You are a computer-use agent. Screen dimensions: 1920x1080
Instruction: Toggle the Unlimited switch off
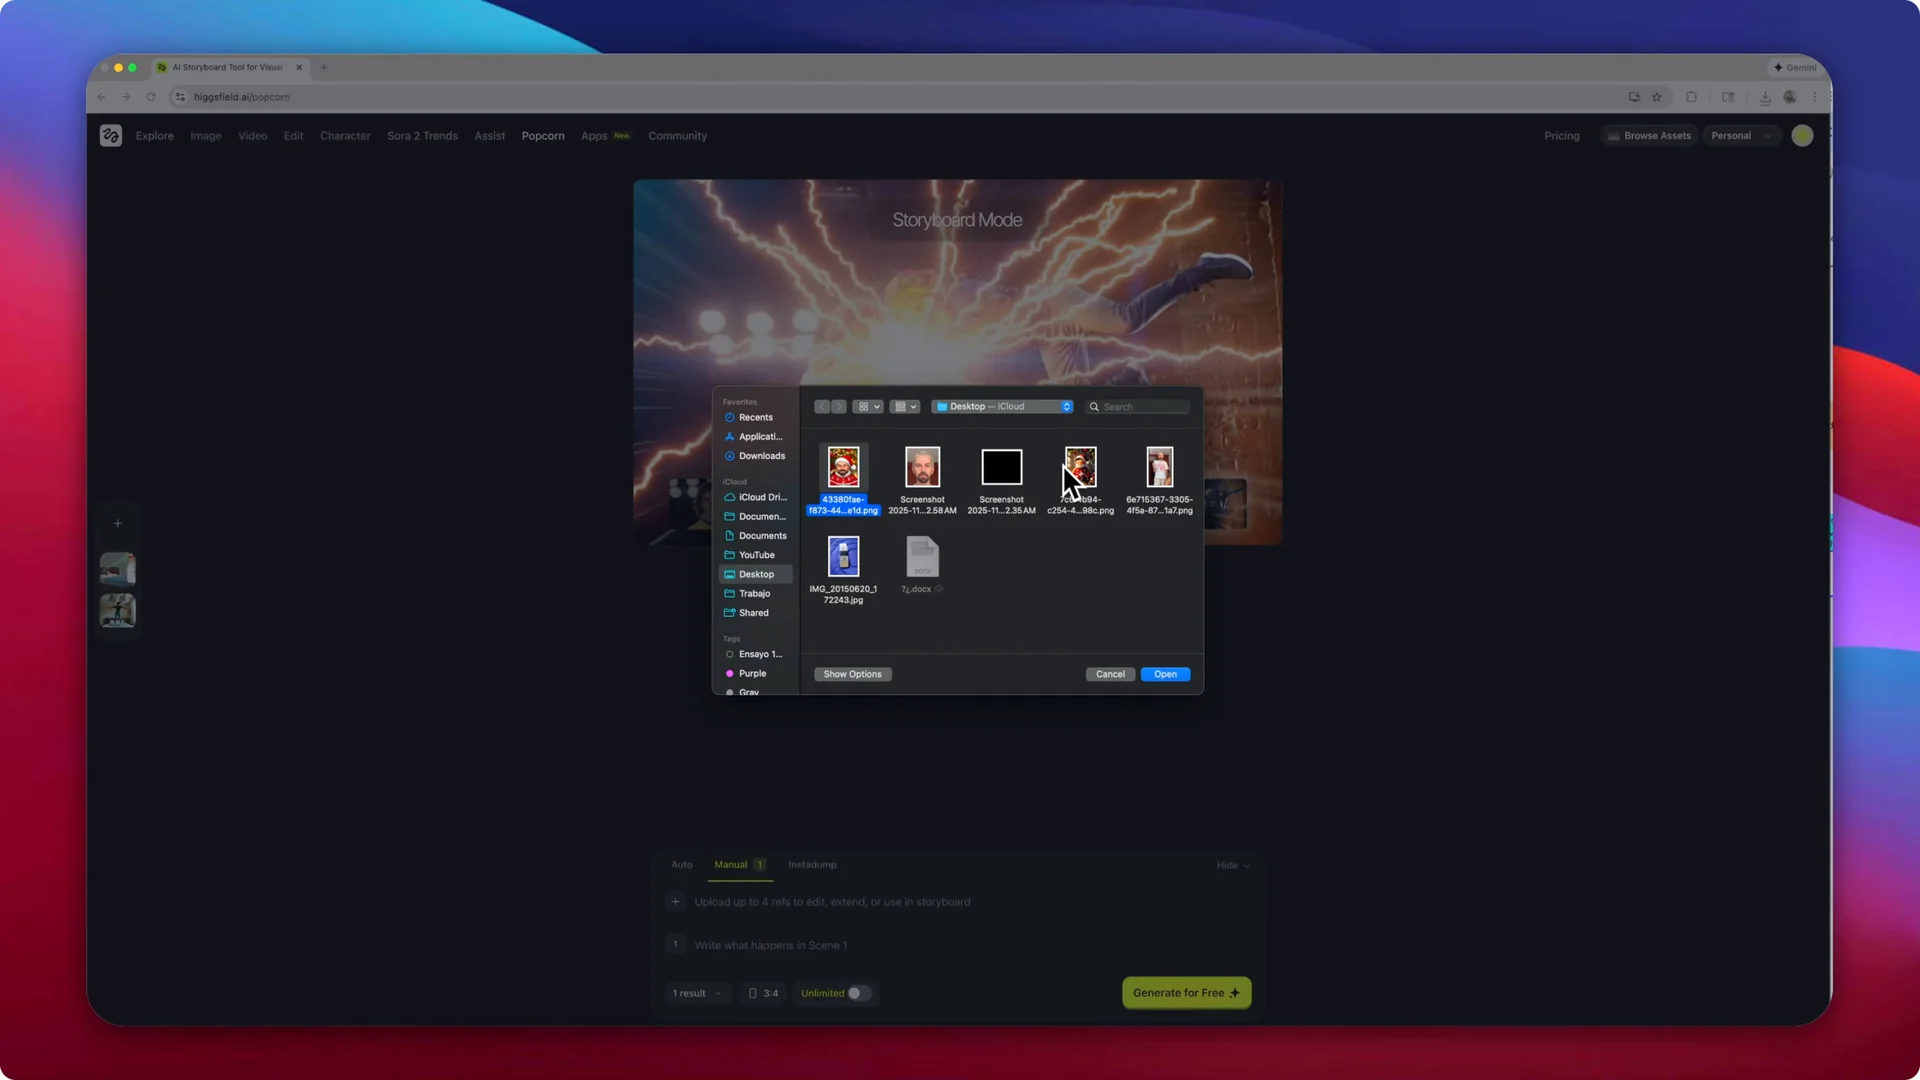[x=858, y=993]
